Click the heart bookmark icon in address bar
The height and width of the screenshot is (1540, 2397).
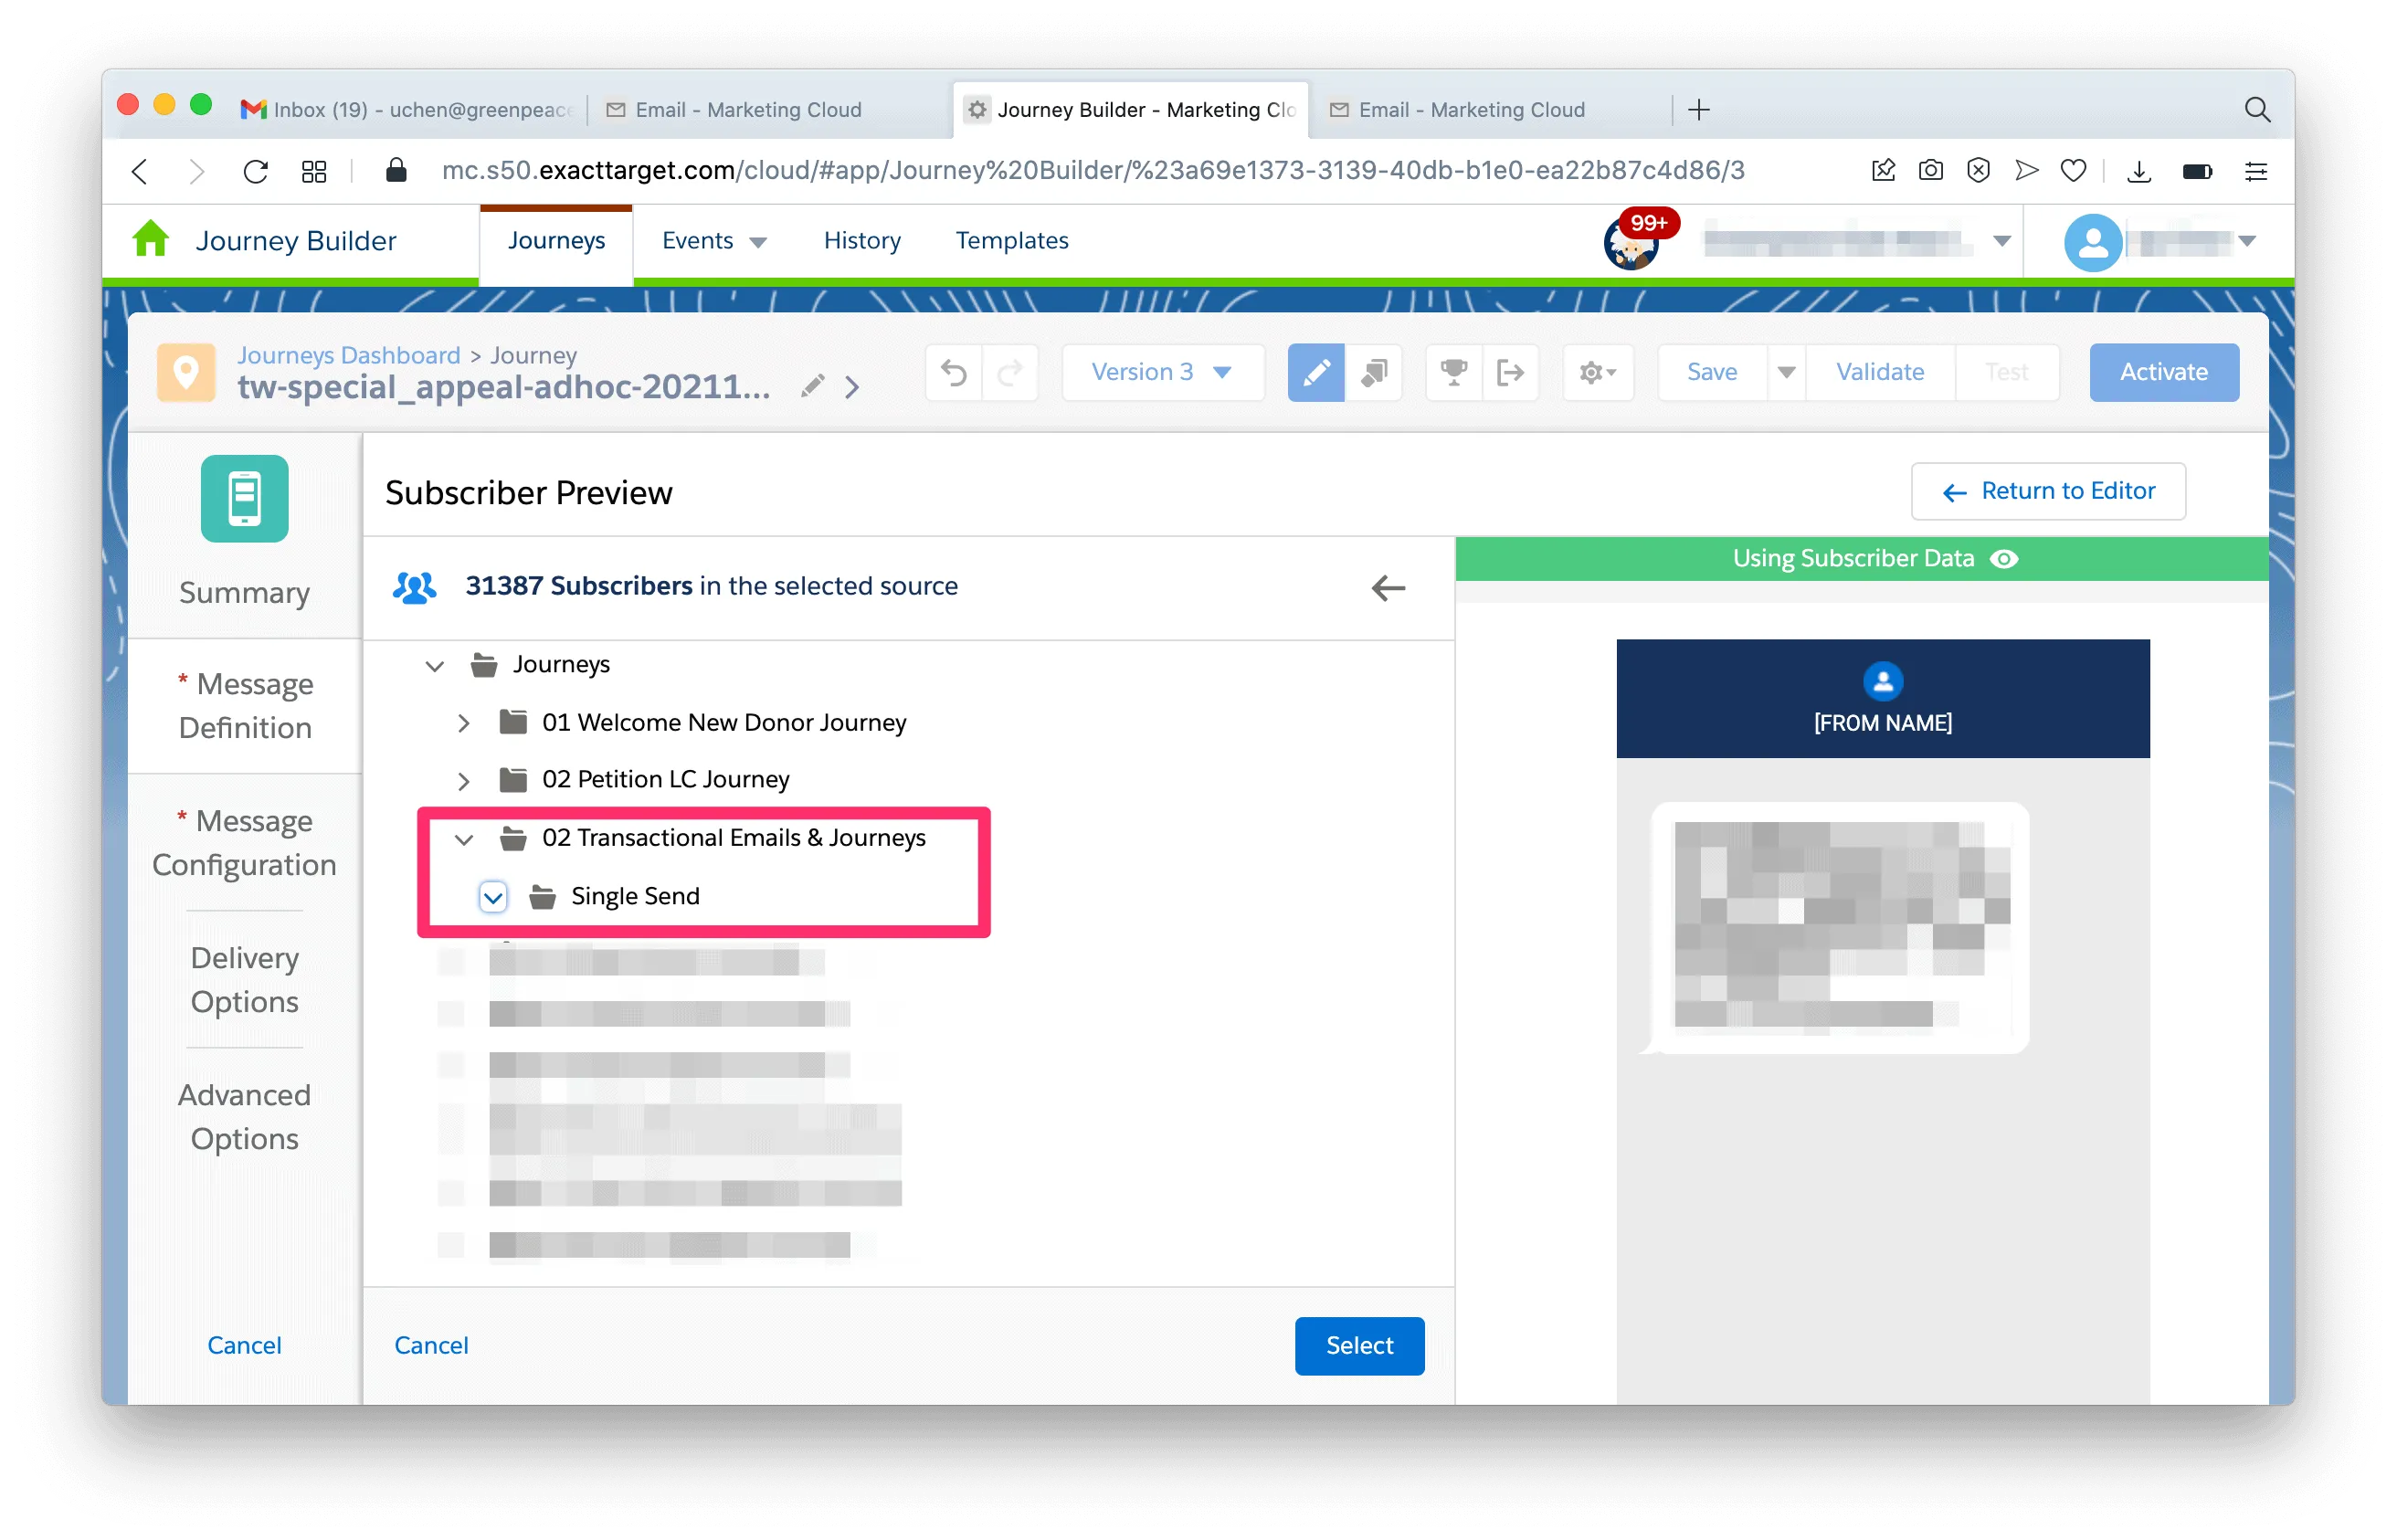[2073, 170]
